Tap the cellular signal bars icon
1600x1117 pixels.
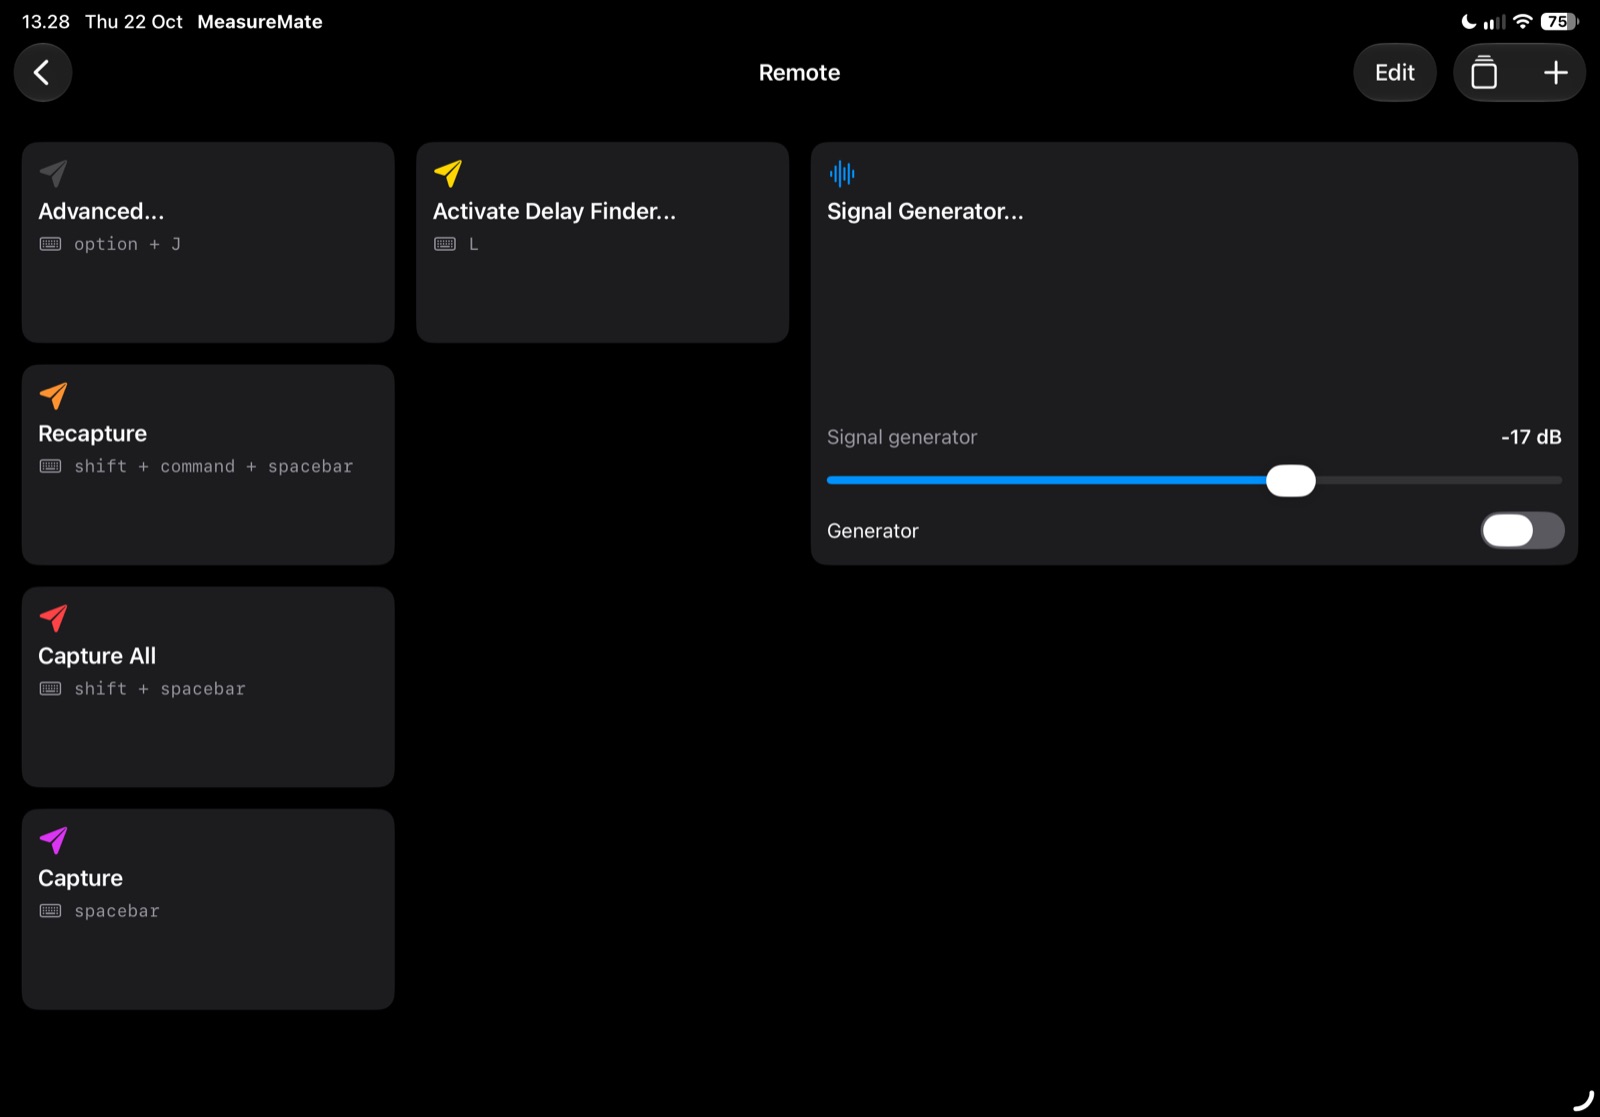pyautogui.click(x=1494, y=21)
